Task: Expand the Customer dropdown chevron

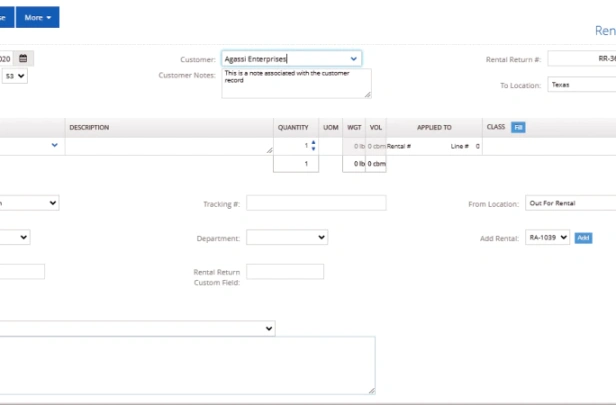Action: pyautogui.click(x=354, y=59)
